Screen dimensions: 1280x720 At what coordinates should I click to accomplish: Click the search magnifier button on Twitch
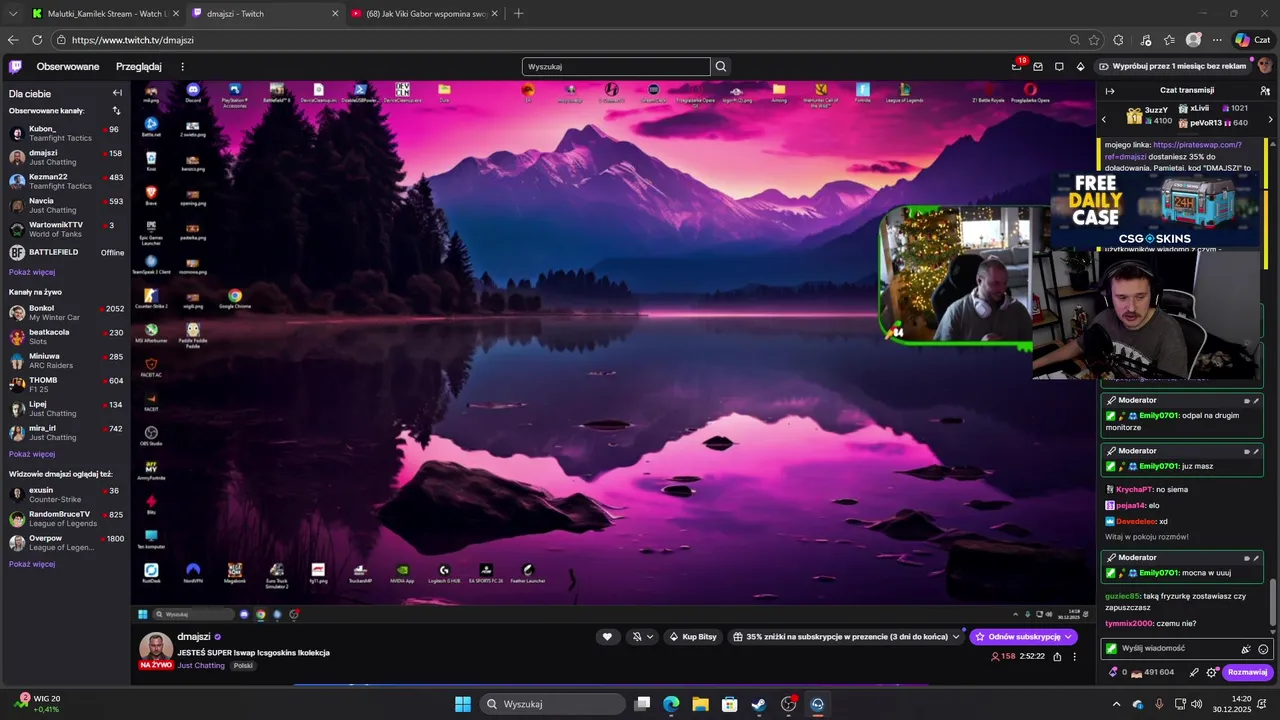720,67
